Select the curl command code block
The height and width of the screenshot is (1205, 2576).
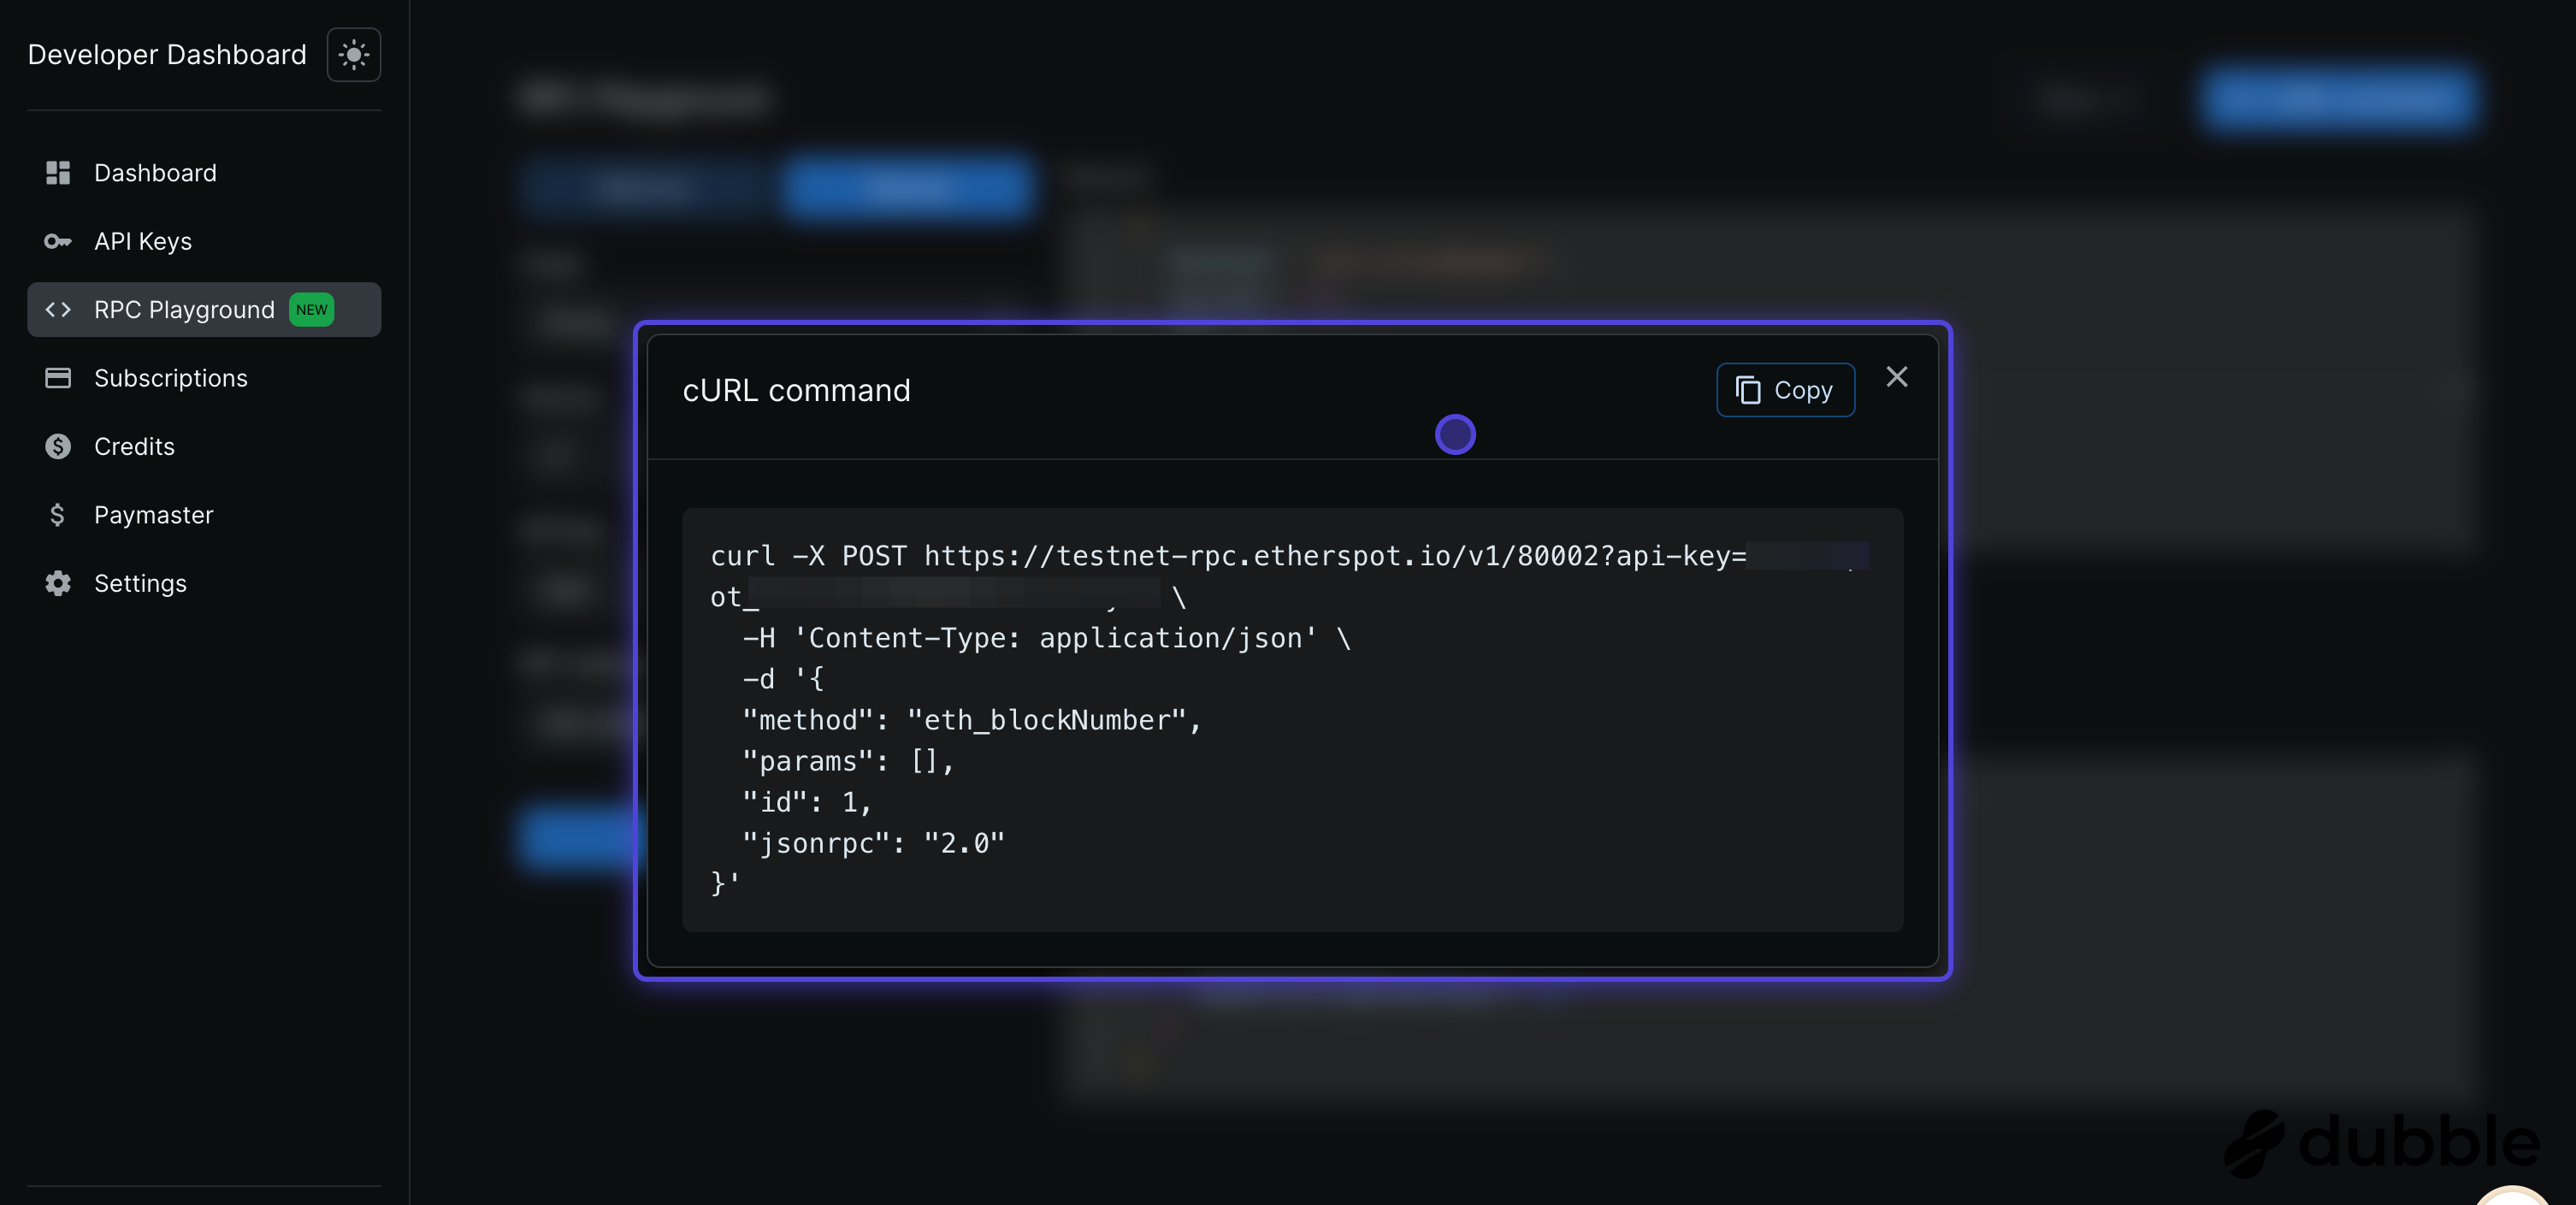[x=1294, y=720]
